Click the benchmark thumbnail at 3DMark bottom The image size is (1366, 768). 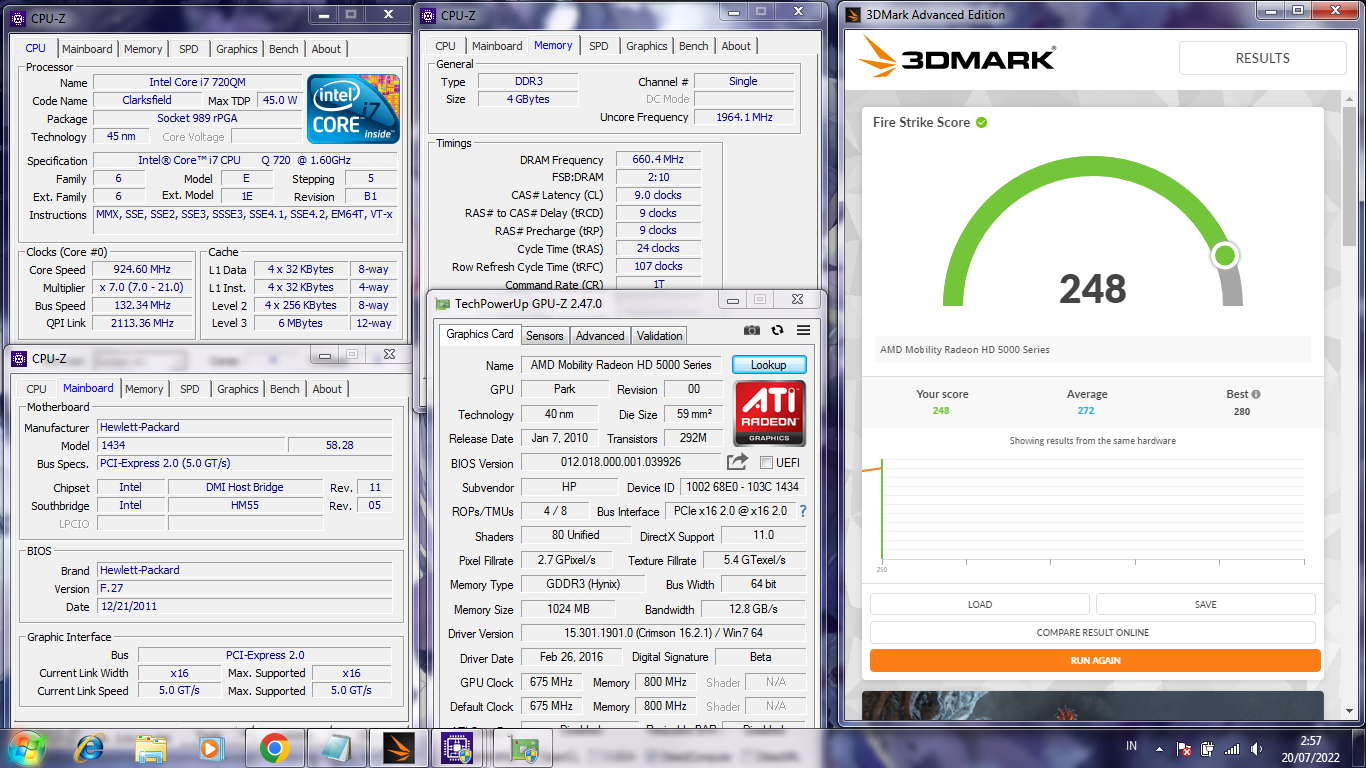point(1092,705)
